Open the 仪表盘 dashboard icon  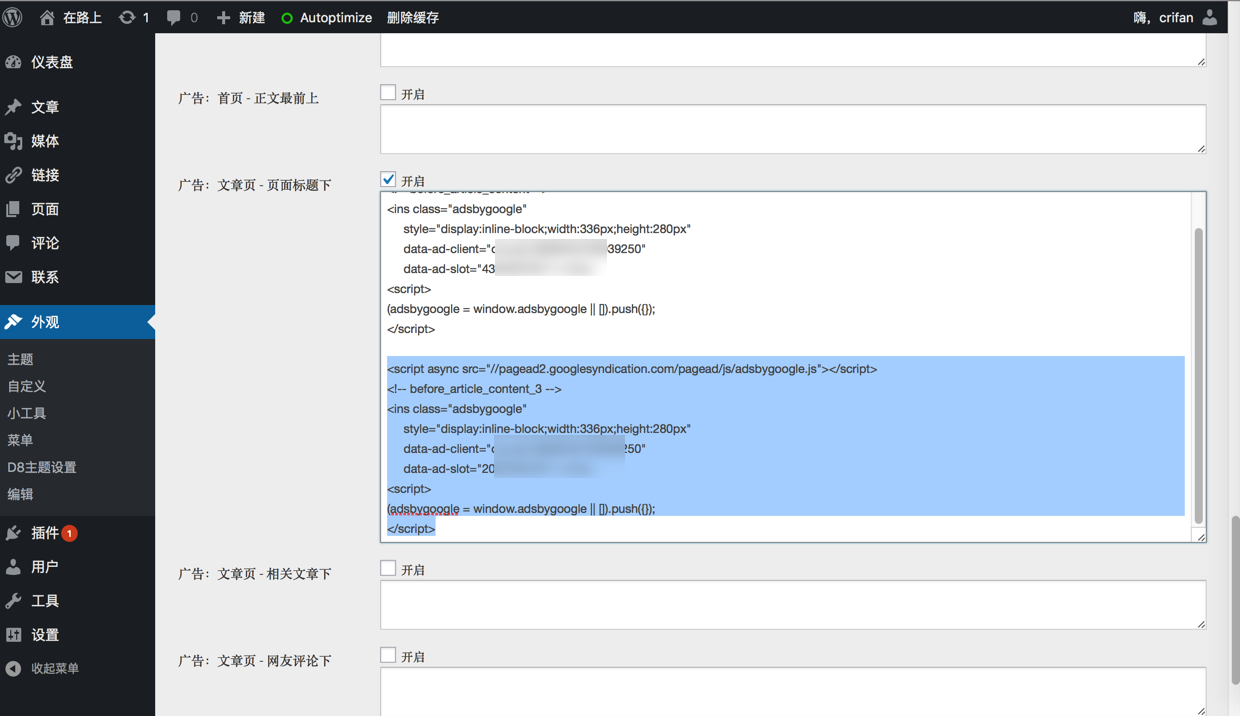point(13,62)
